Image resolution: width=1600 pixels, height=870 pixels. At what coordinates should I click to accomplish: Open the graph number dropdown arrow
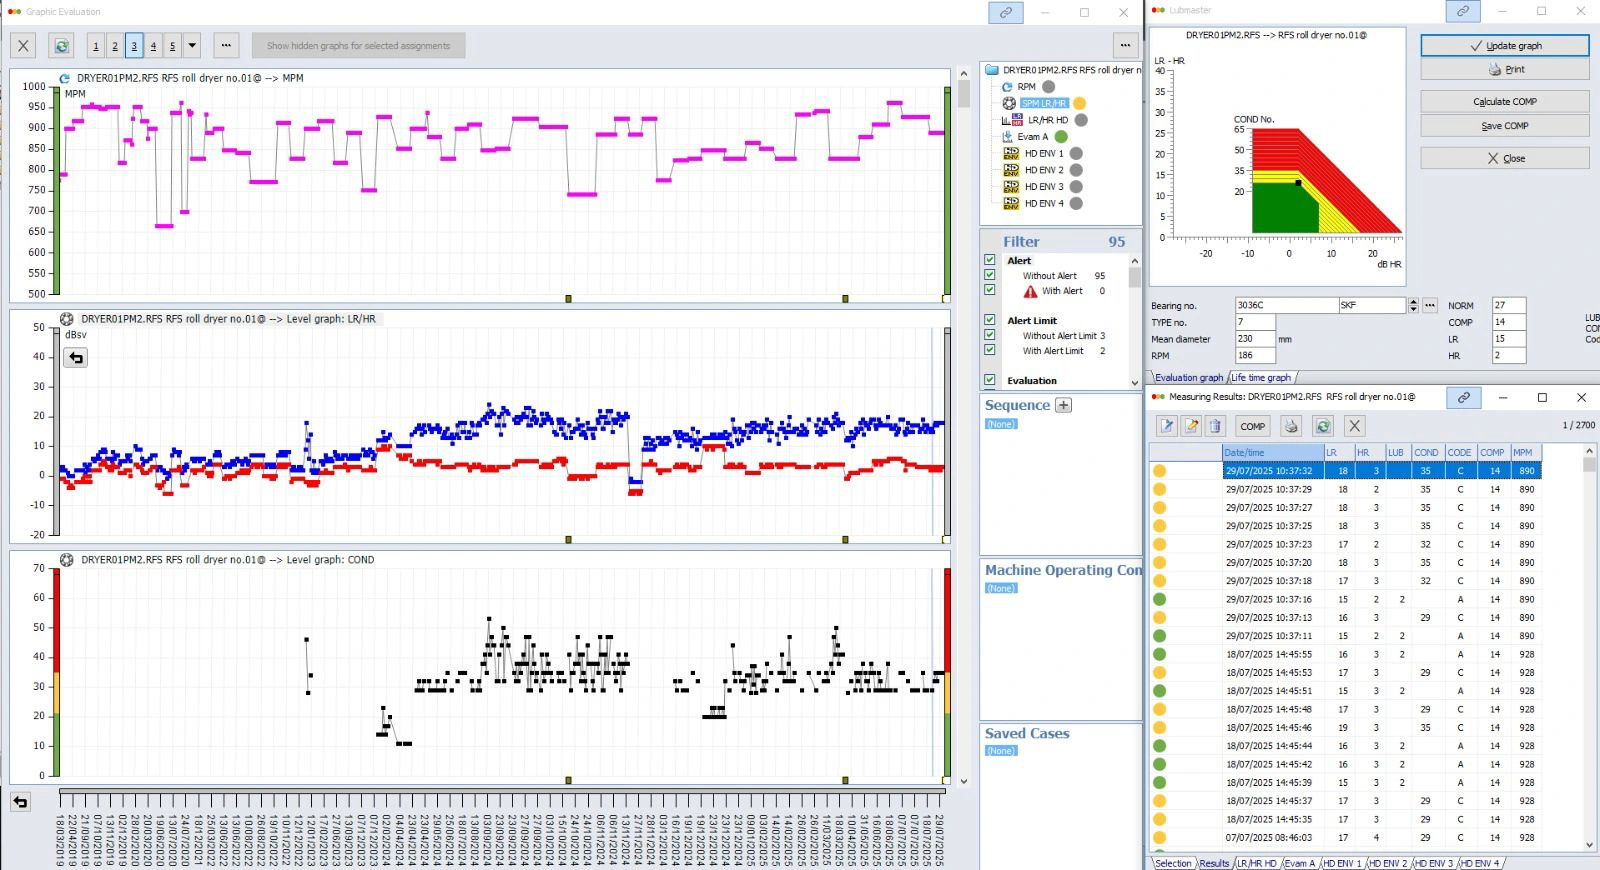[x=192, y=45]
